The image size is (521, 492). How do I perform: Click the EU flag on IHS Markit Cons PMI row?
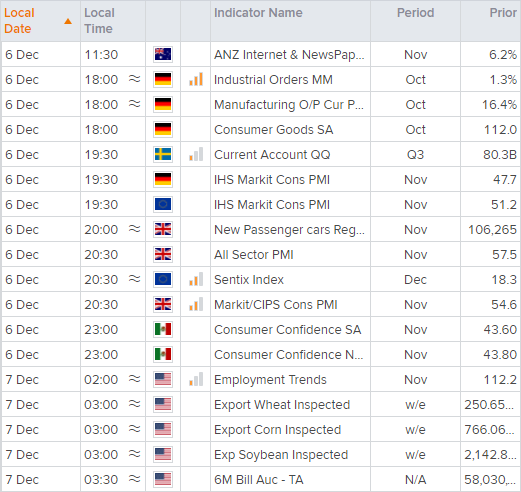click(163, 204)
